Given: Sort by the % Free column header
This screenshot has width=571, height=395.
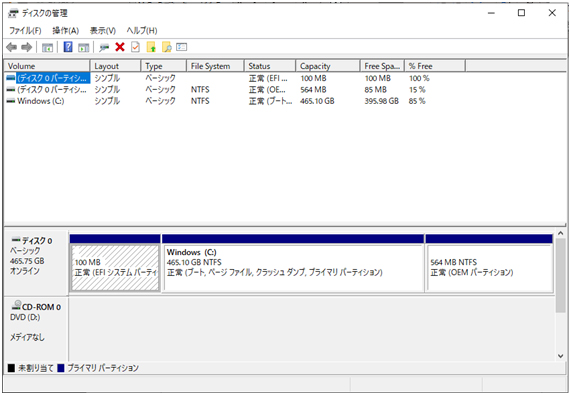Looking at the screenshot, I should (x=435, y=66).
